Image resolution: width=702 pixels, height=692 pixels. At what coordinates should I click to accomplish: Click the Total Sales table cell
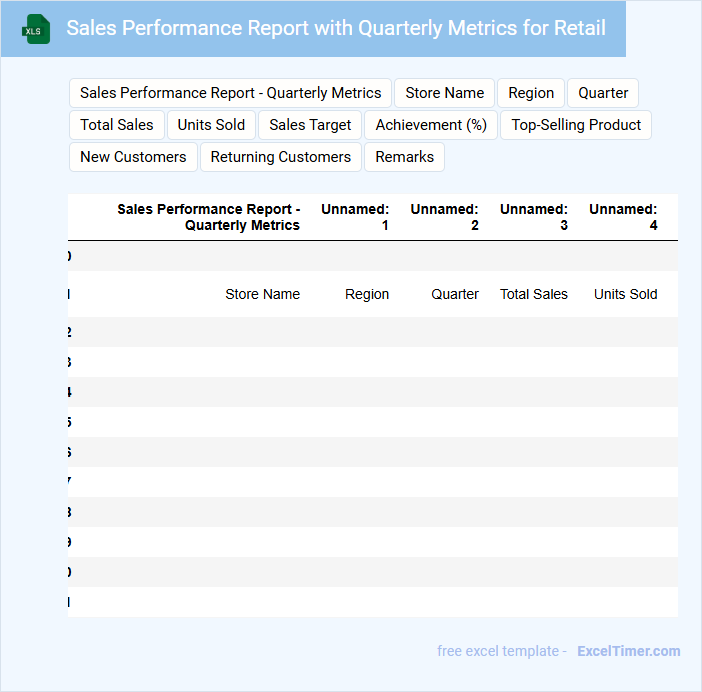point(534,294)
